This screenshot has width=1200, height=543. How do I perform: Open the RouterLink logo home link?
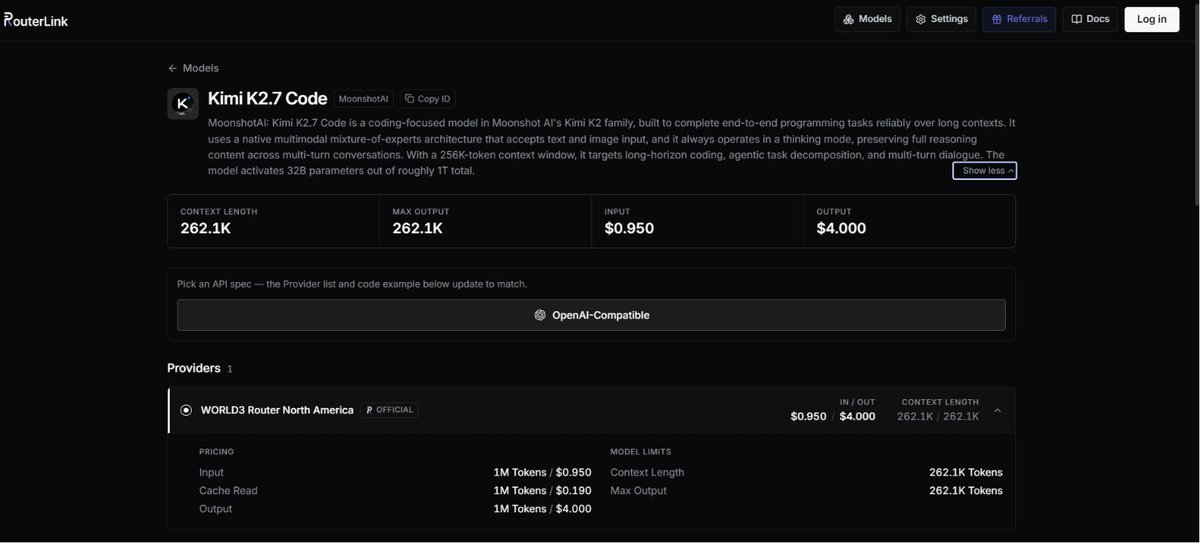[36, 20]
